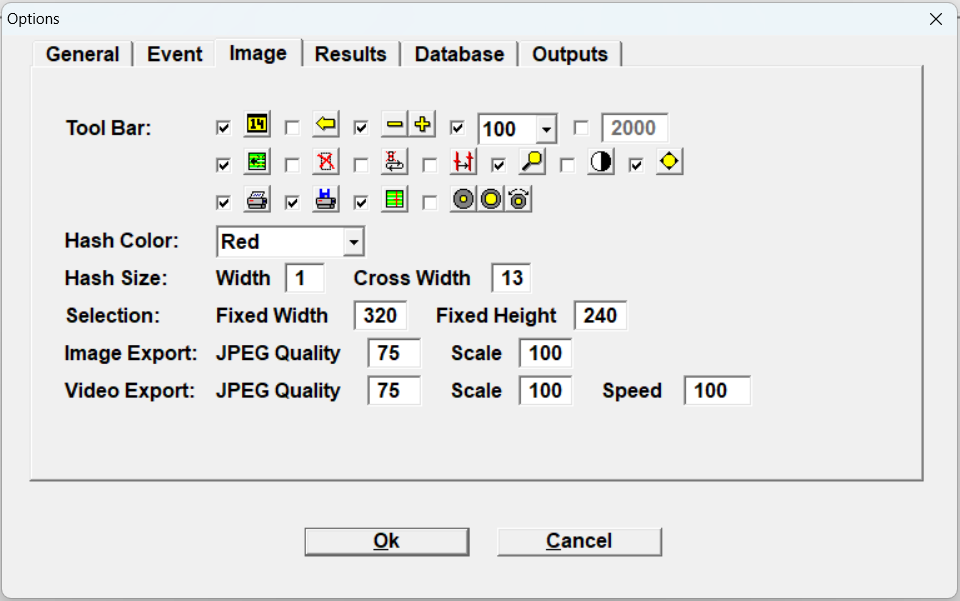This screenshot has width=960, height=601.
Task: Open the Database tab
Action: click(x=459, y=54)
